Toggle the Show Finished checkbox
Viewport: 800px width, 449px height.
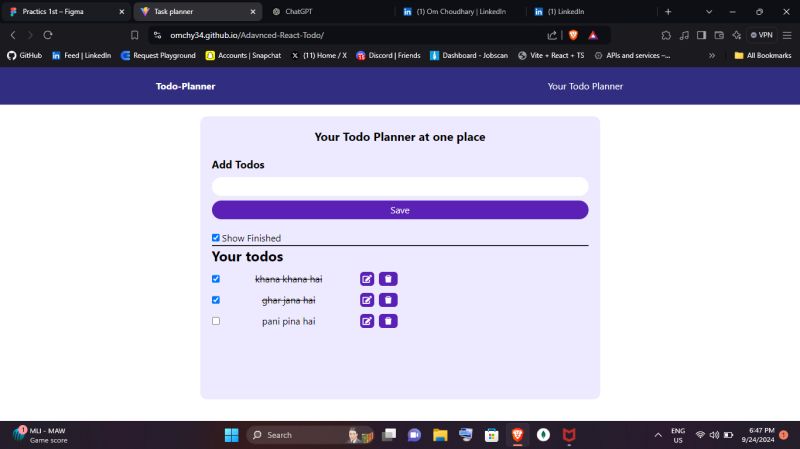coord(216,238)
